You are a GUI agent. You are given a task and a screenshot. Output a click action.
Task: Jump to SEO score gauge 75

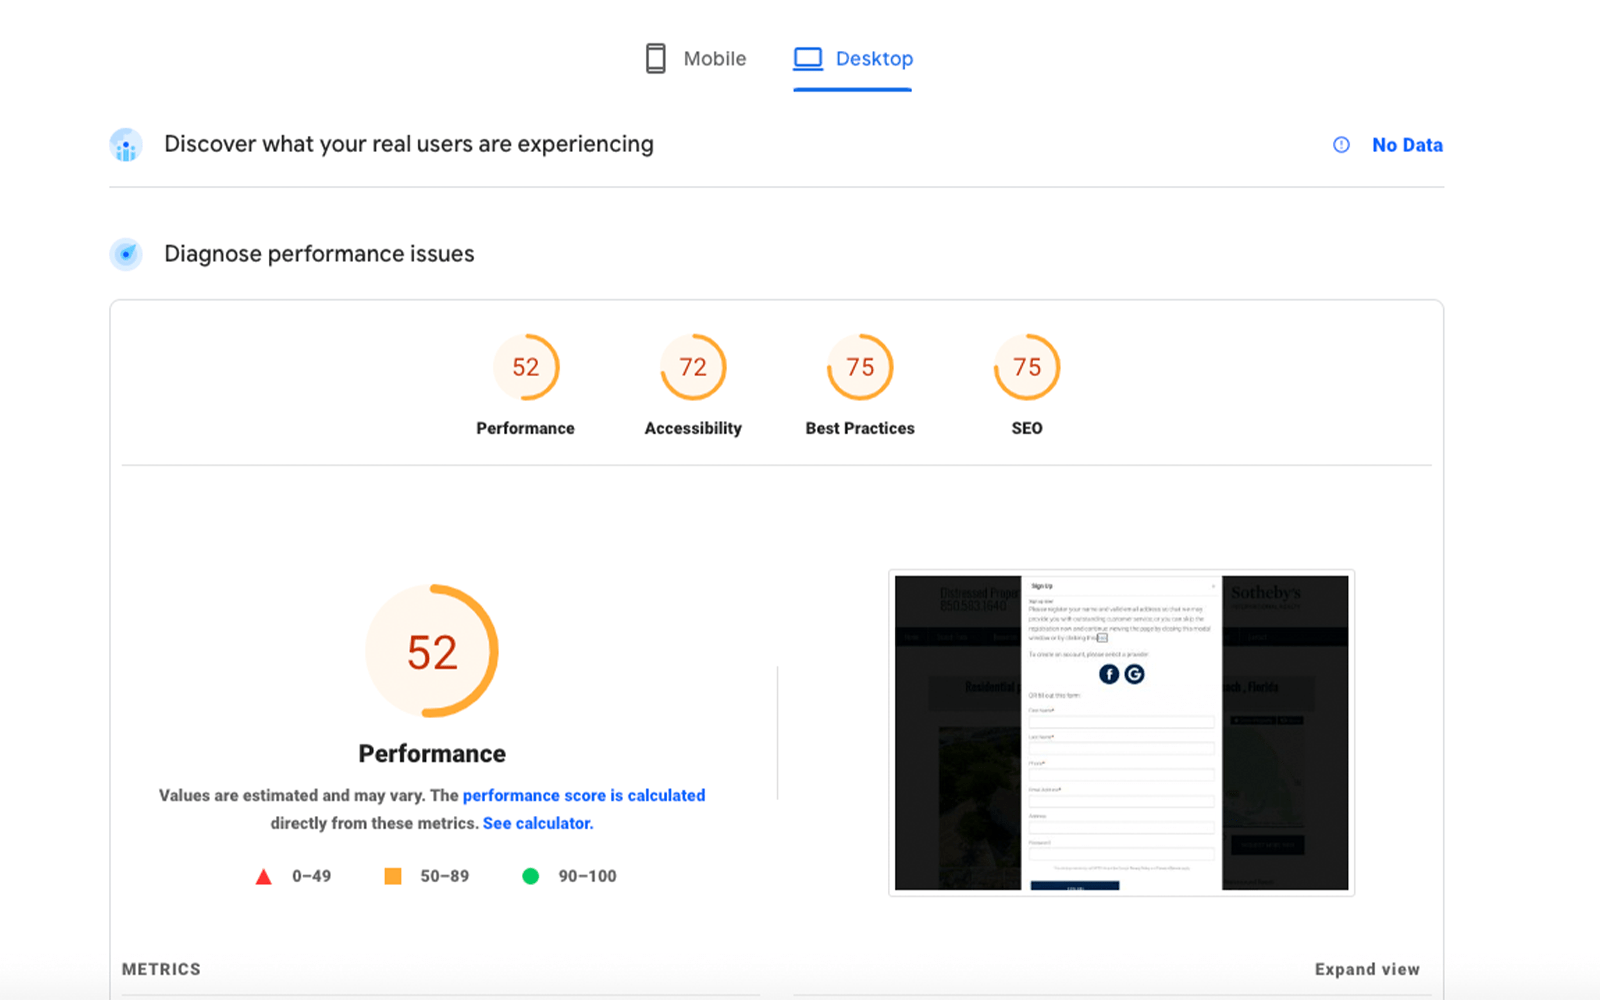pyautogui.click(x=1027, y=367)
